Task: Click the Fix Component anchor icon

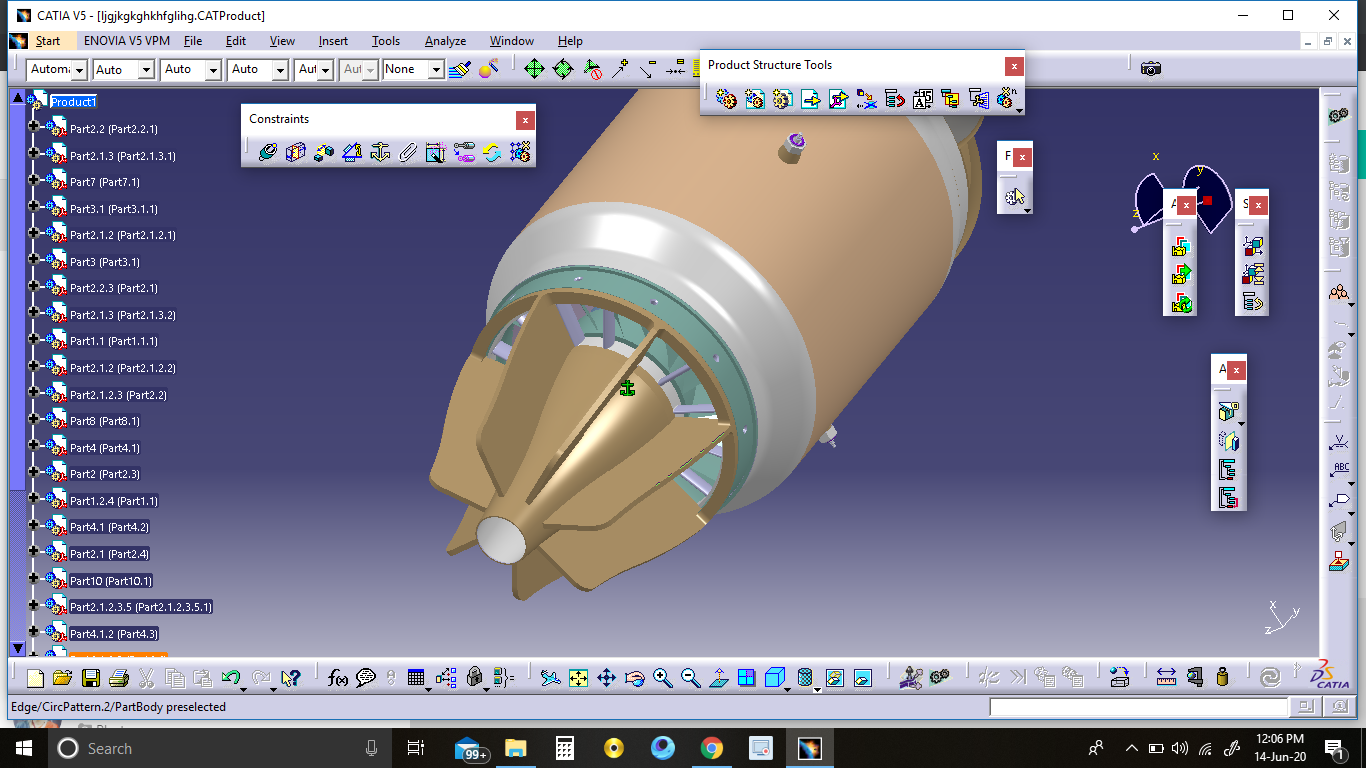Action: click(379, 152)
